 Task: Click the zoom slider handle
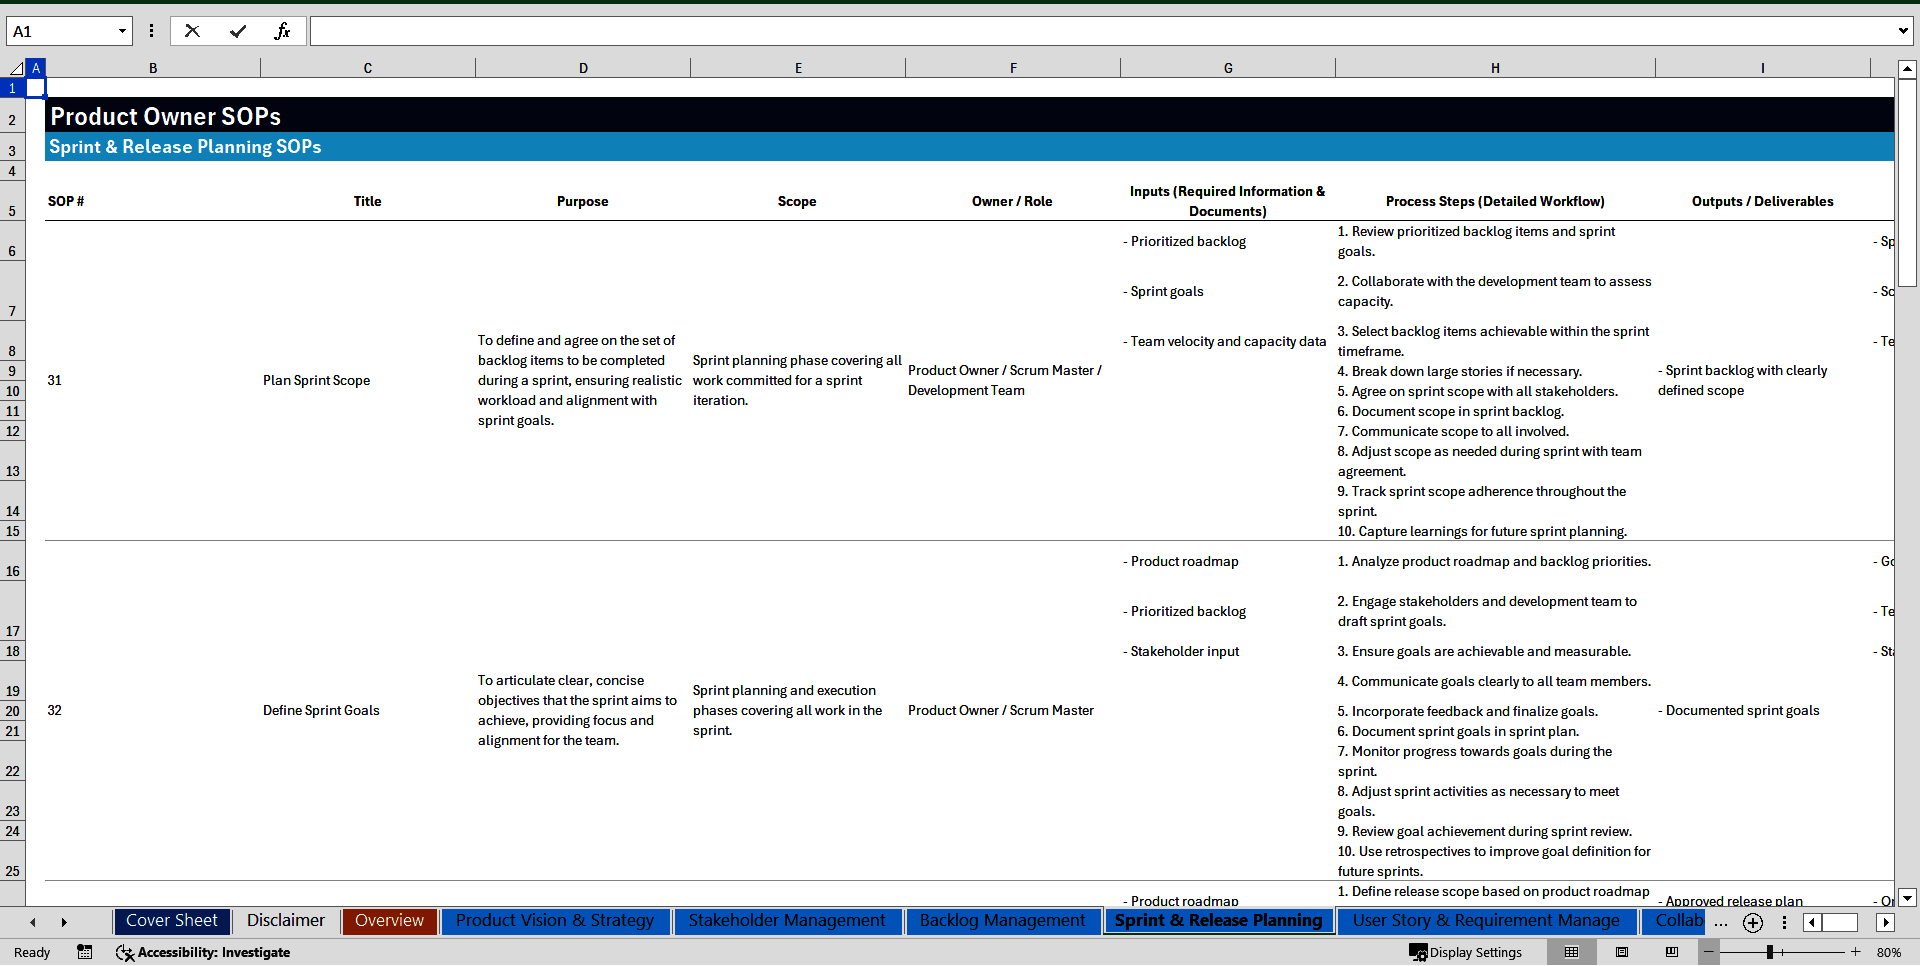[x=1772, y=952]
